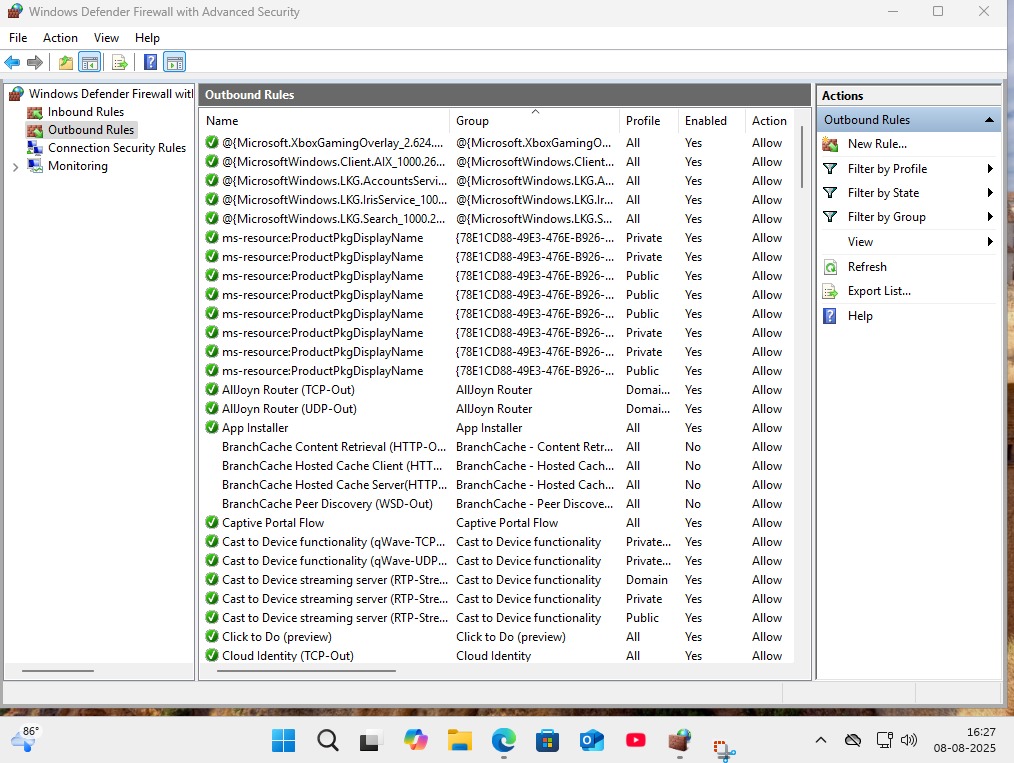The height and width of the screenshot is (763, 1014).
Task: Toggle the Show/Hide Action Pane icon
Action: [175, 63]
